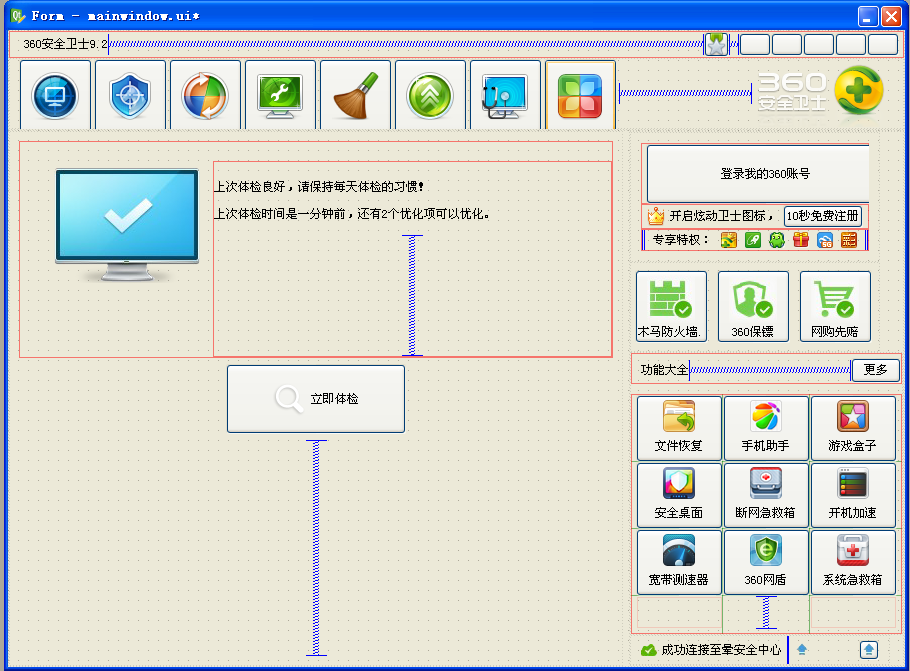The image size is (910, 671).
Task: Open the Windows orb patch repair icon
Action: (x=205, y=95)
